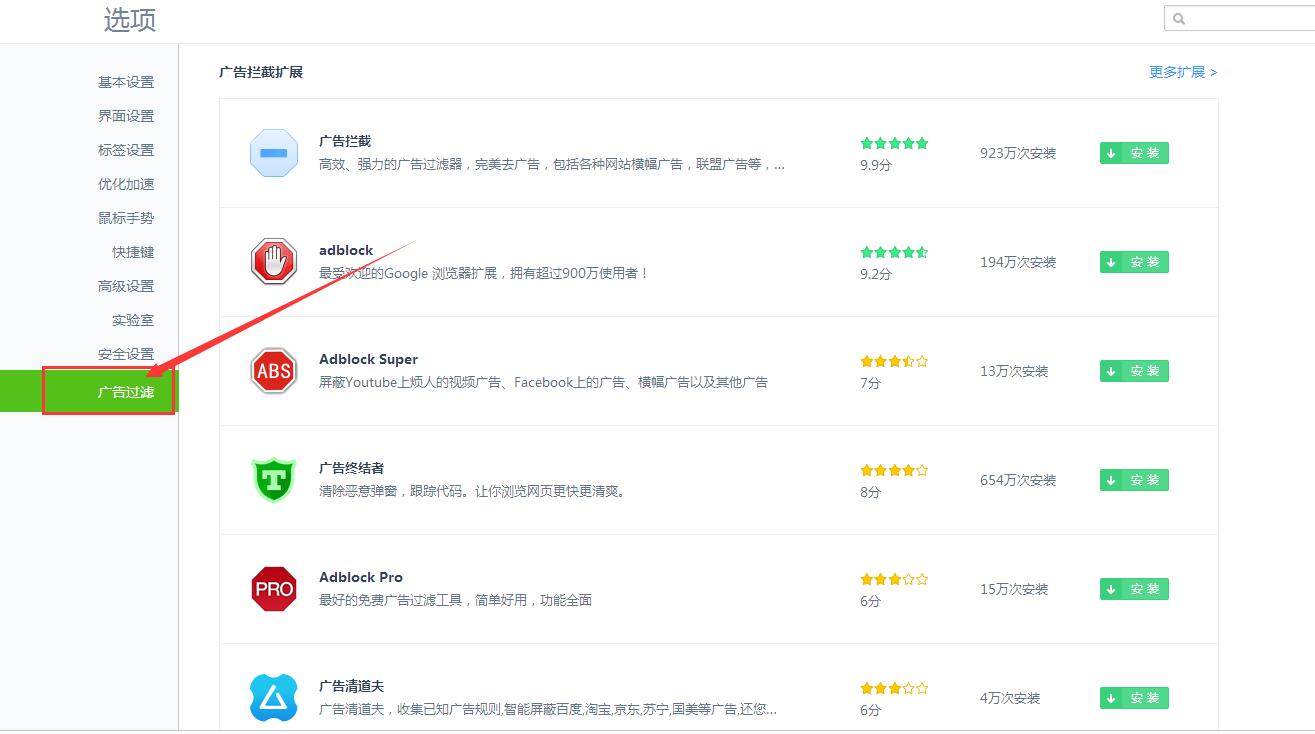Viewport: 1315px width, 734px height.
Task: Open the 更多扩展 link
Action: (1181, 72)
